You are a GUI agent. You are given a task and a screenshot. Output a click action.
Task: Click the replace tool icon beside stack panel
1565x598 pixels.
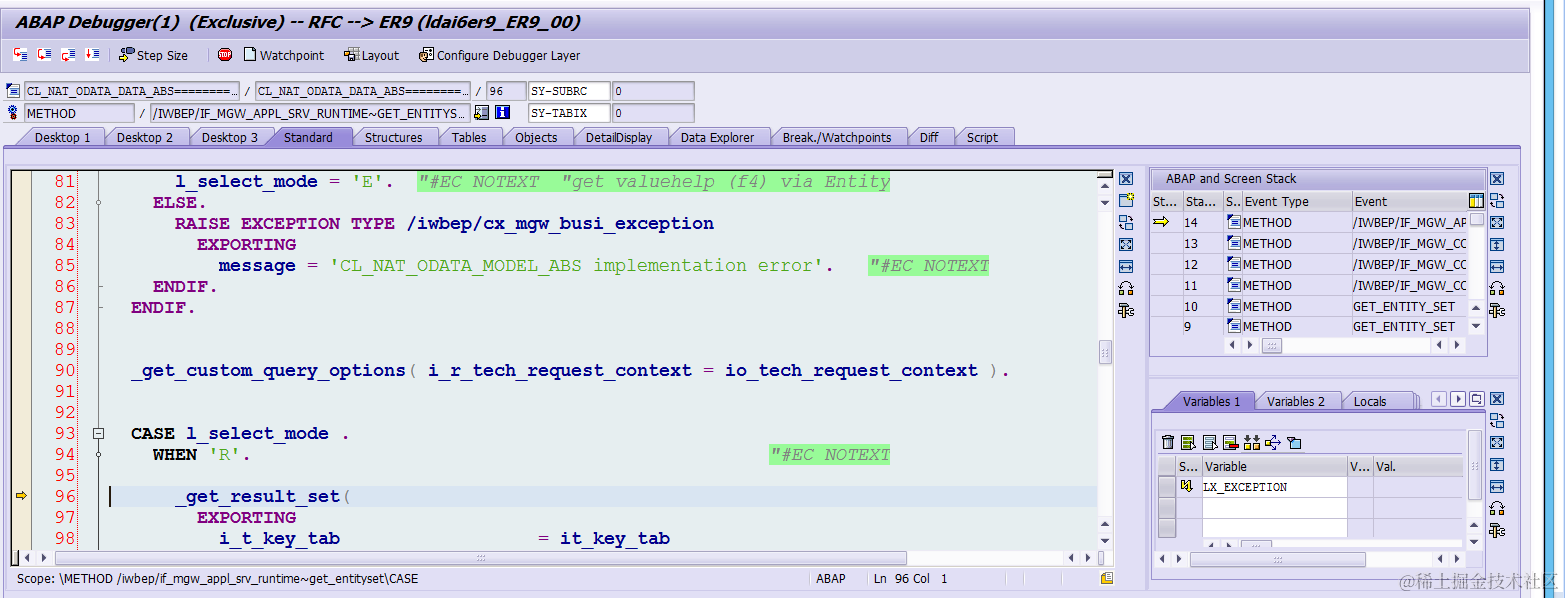pos(1496,200)
